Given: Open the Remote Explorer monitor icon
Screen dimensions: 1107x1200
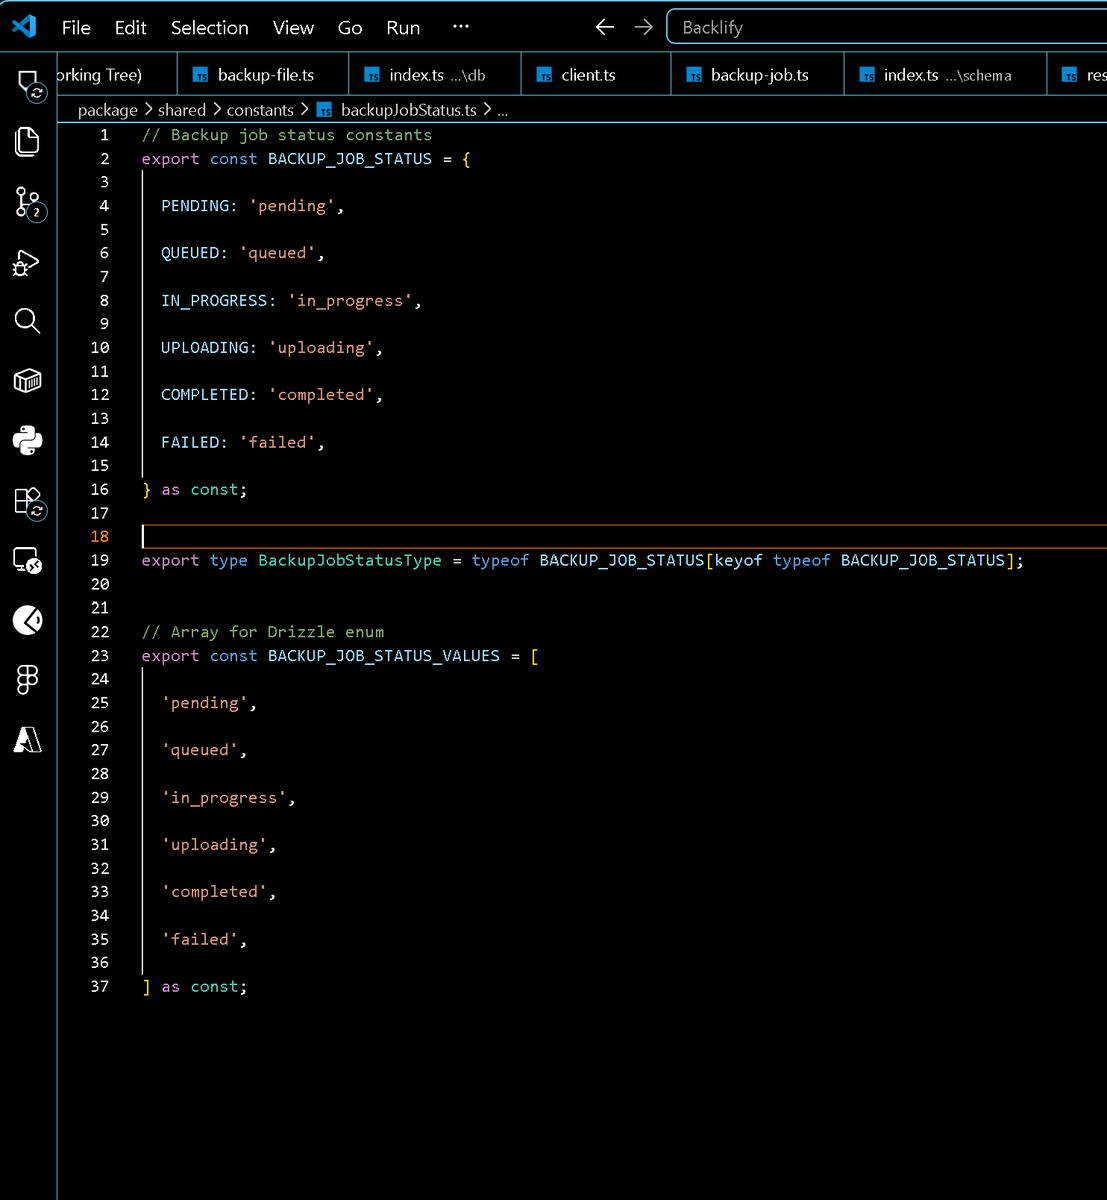Looking at the screenshot, I should (x=28, y=561).
